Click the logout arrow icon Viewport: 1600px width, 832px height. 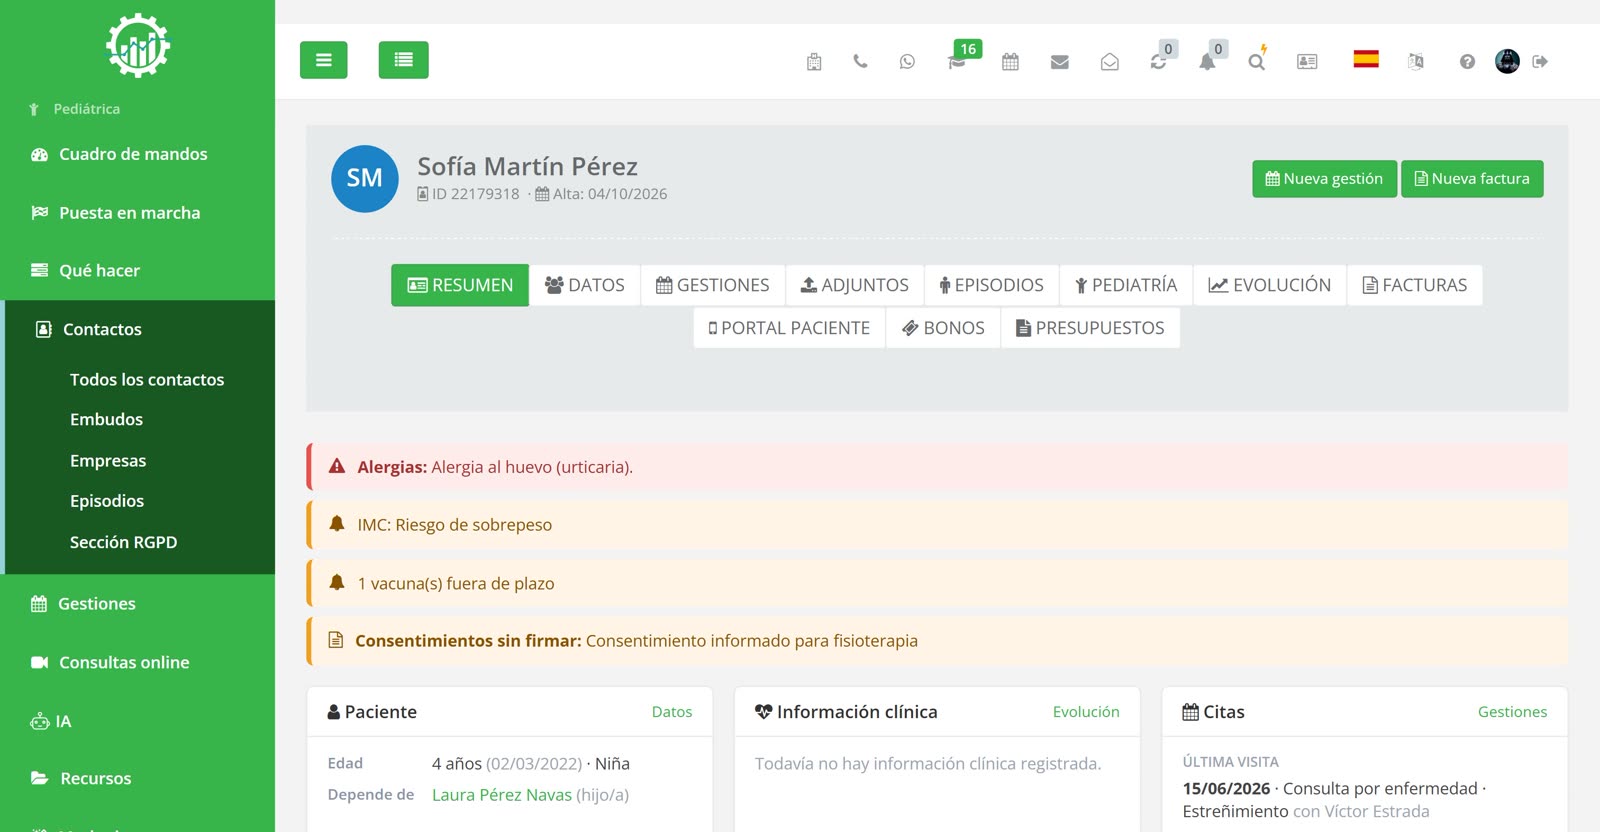click(1540, 62)
